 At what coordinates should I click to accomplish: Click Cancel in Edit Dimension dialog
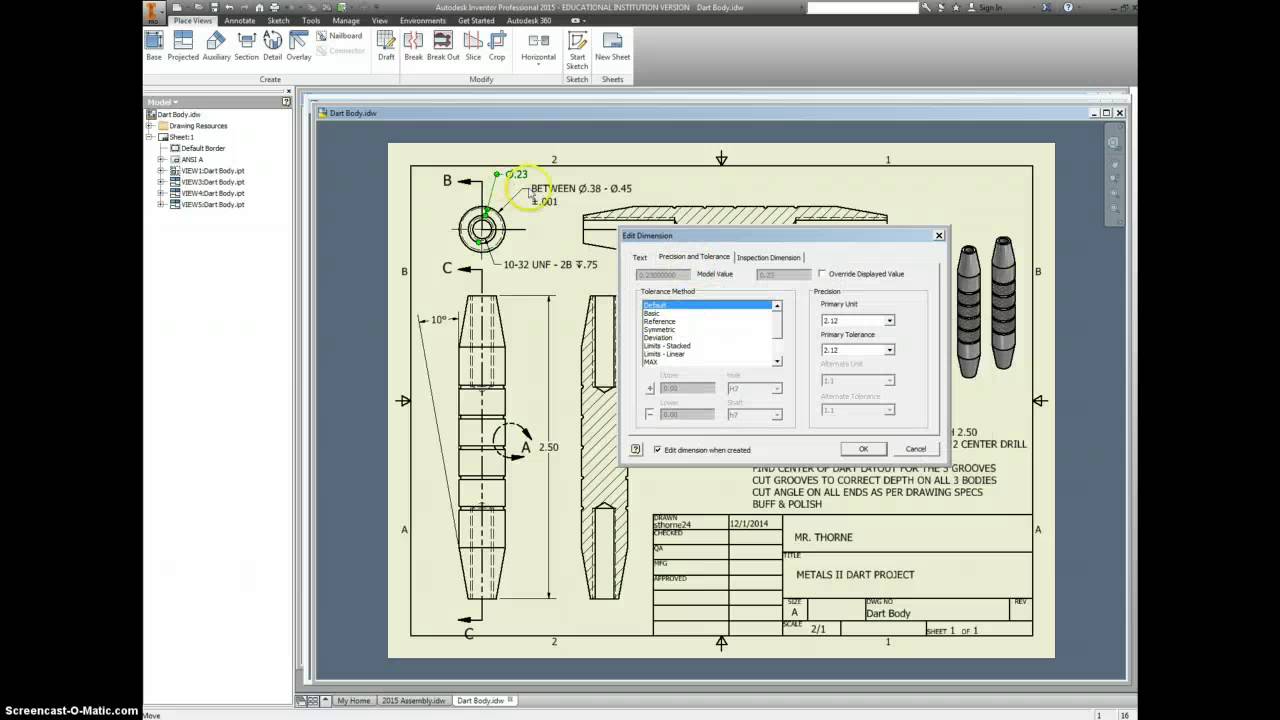[916, 449]
